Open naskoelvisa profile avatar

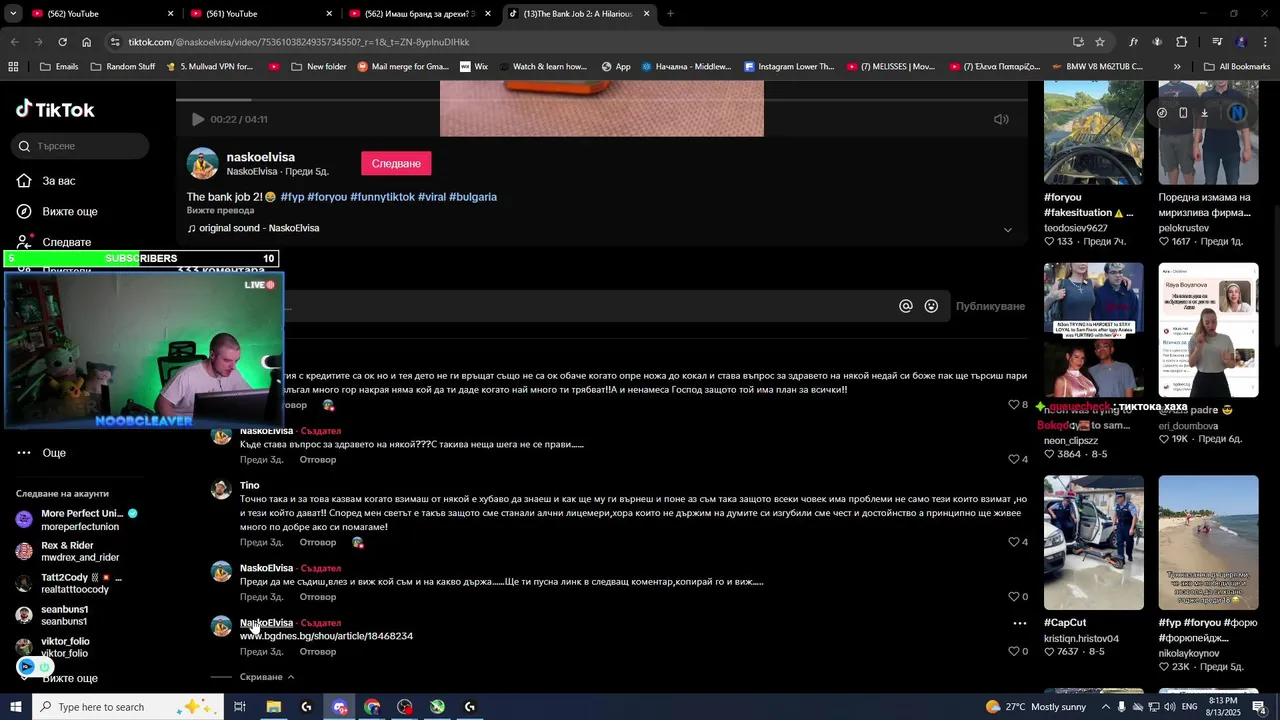[x=203, y=164]
